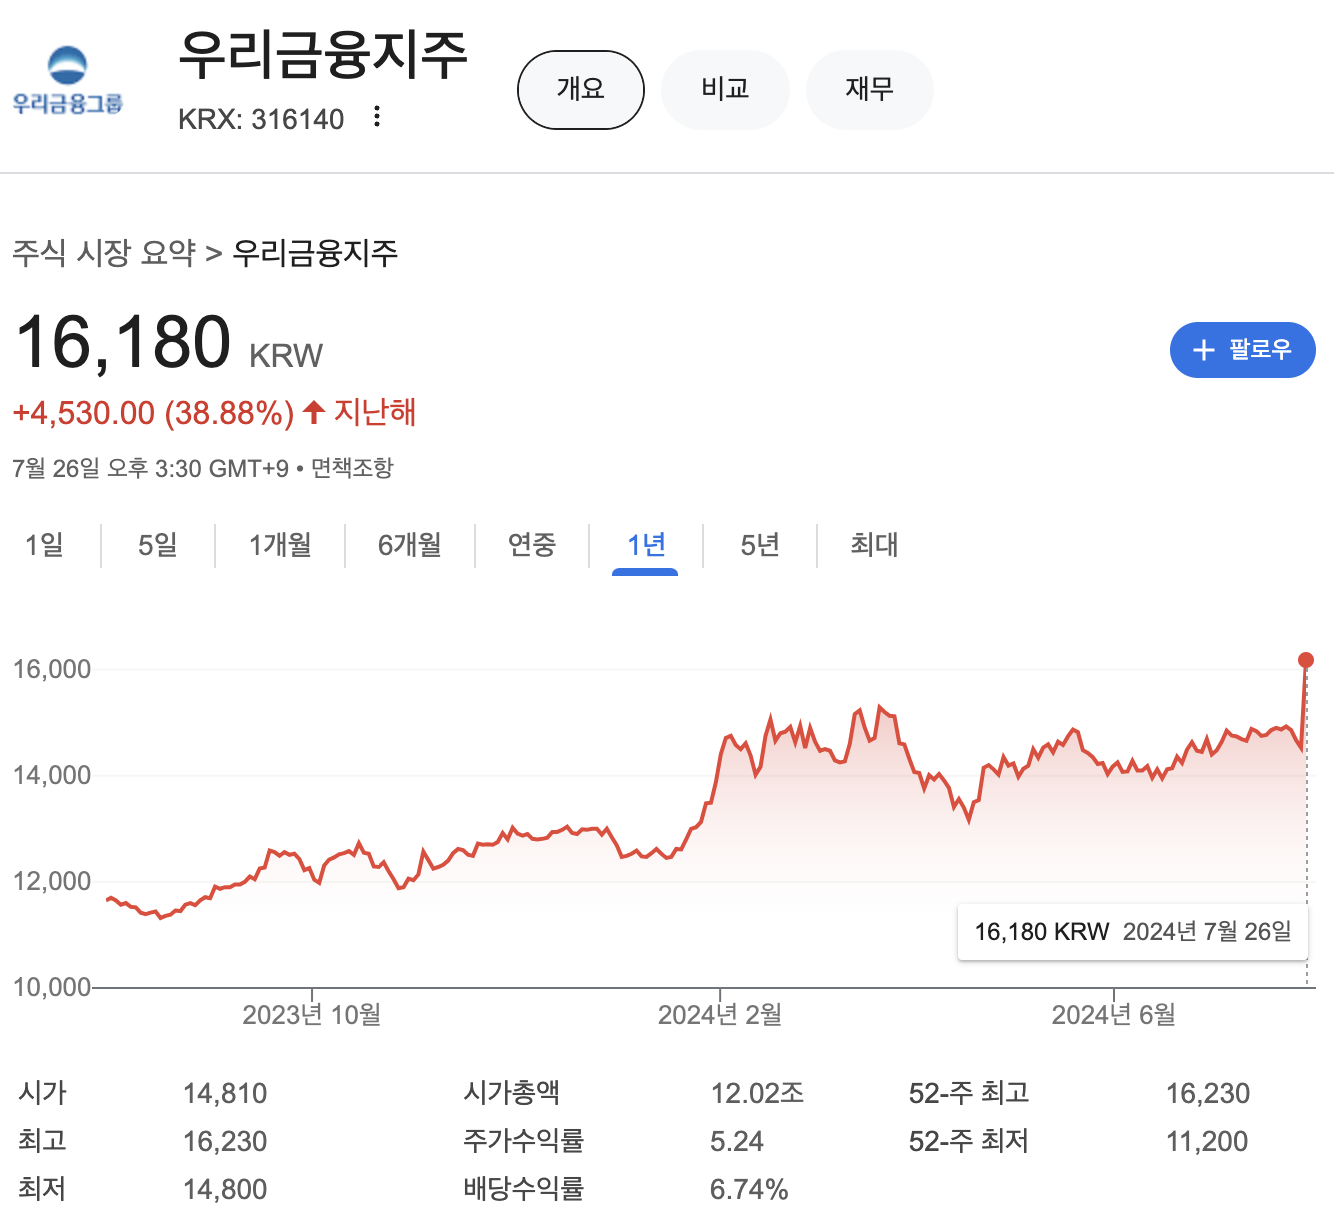Click the 우리금융지주 breadcrumb text
This screenshot has height=1226, width=1334.
click(315, 253)
